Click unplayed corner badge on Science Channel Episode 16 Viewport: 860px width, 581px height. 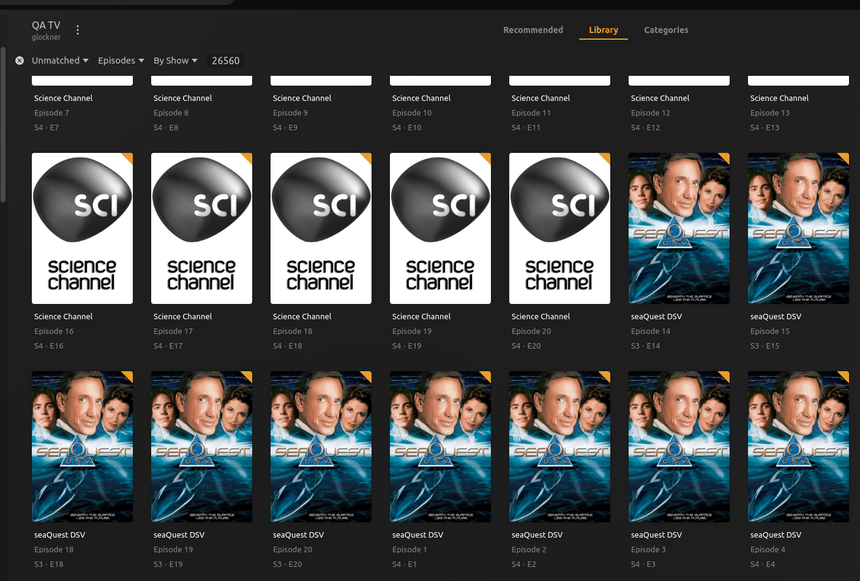click(x=128, y=157)
